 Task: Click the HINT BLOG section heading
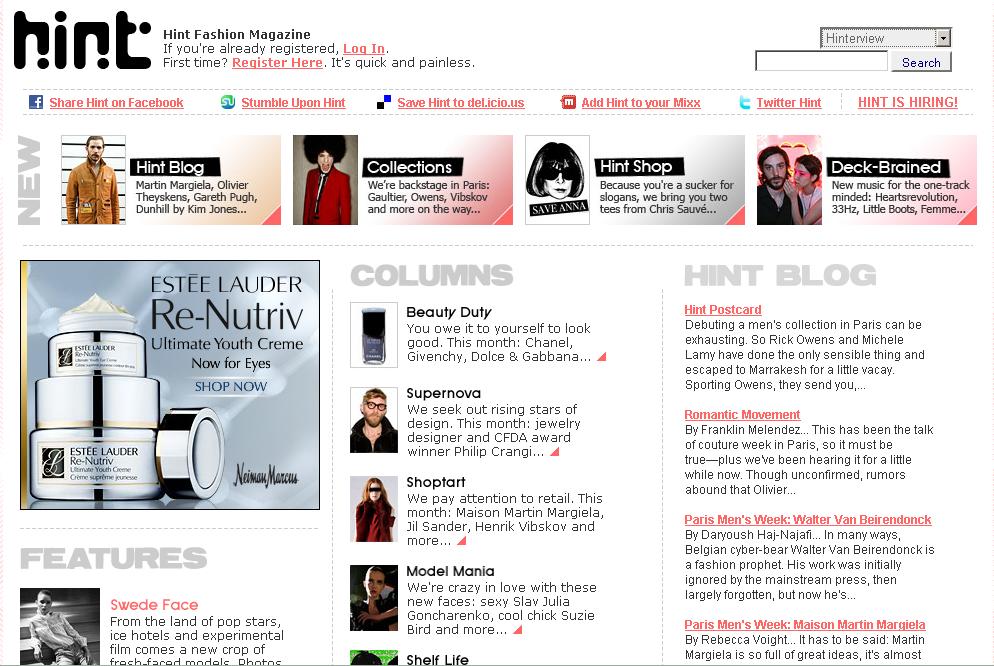tap(780, 276)
